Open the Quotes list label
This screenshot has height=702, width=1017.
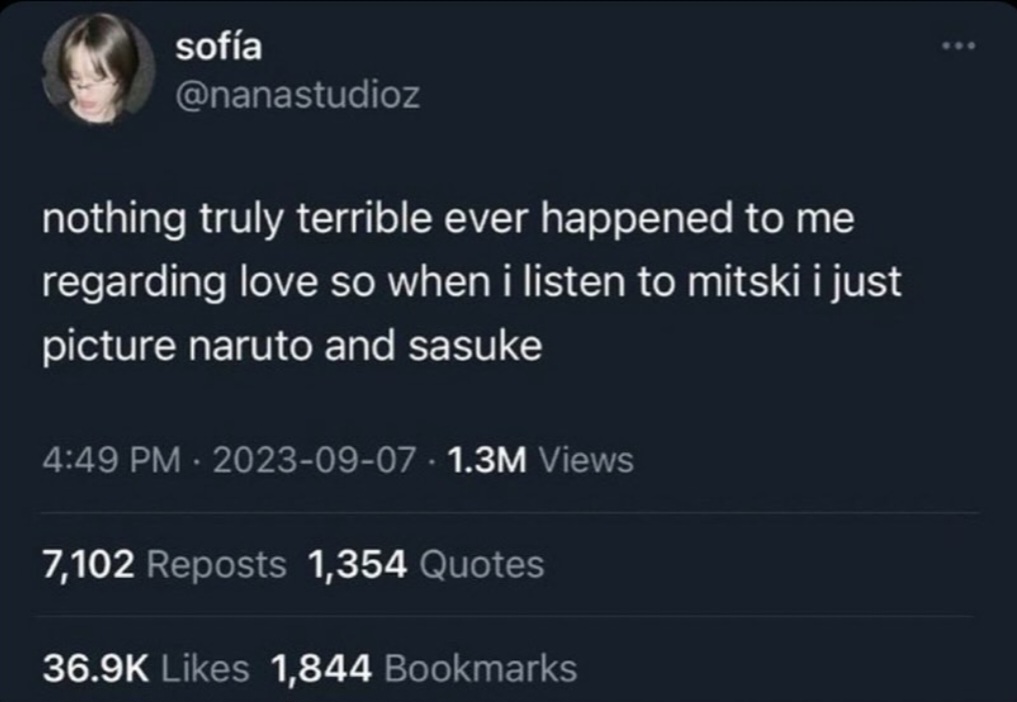[483, 565]
